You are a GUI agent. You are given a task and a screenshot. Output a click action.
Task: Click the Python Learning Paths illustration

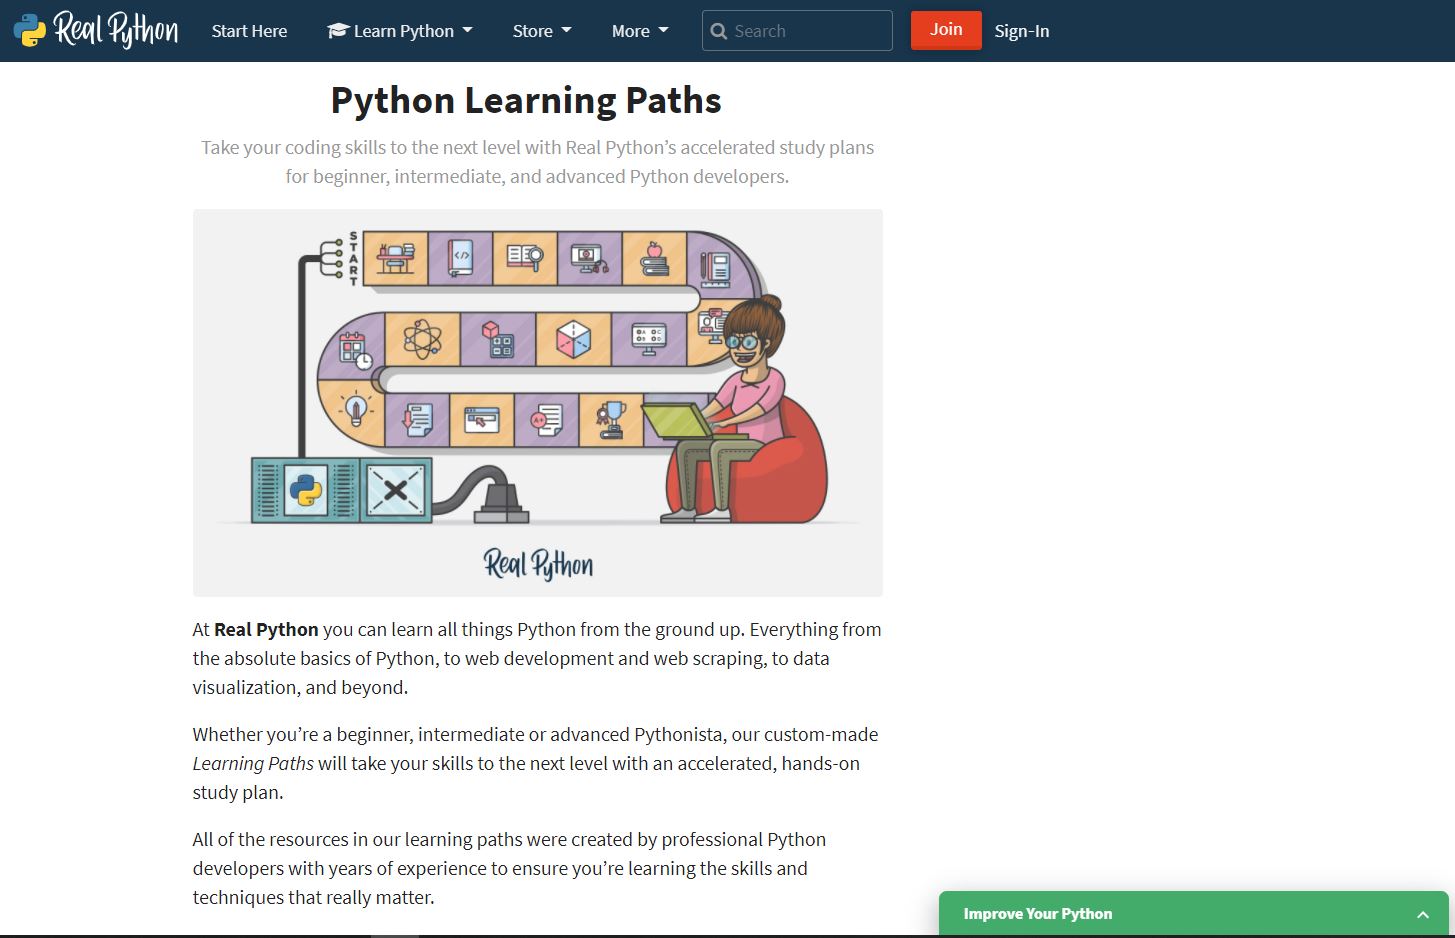click(538, 403)
